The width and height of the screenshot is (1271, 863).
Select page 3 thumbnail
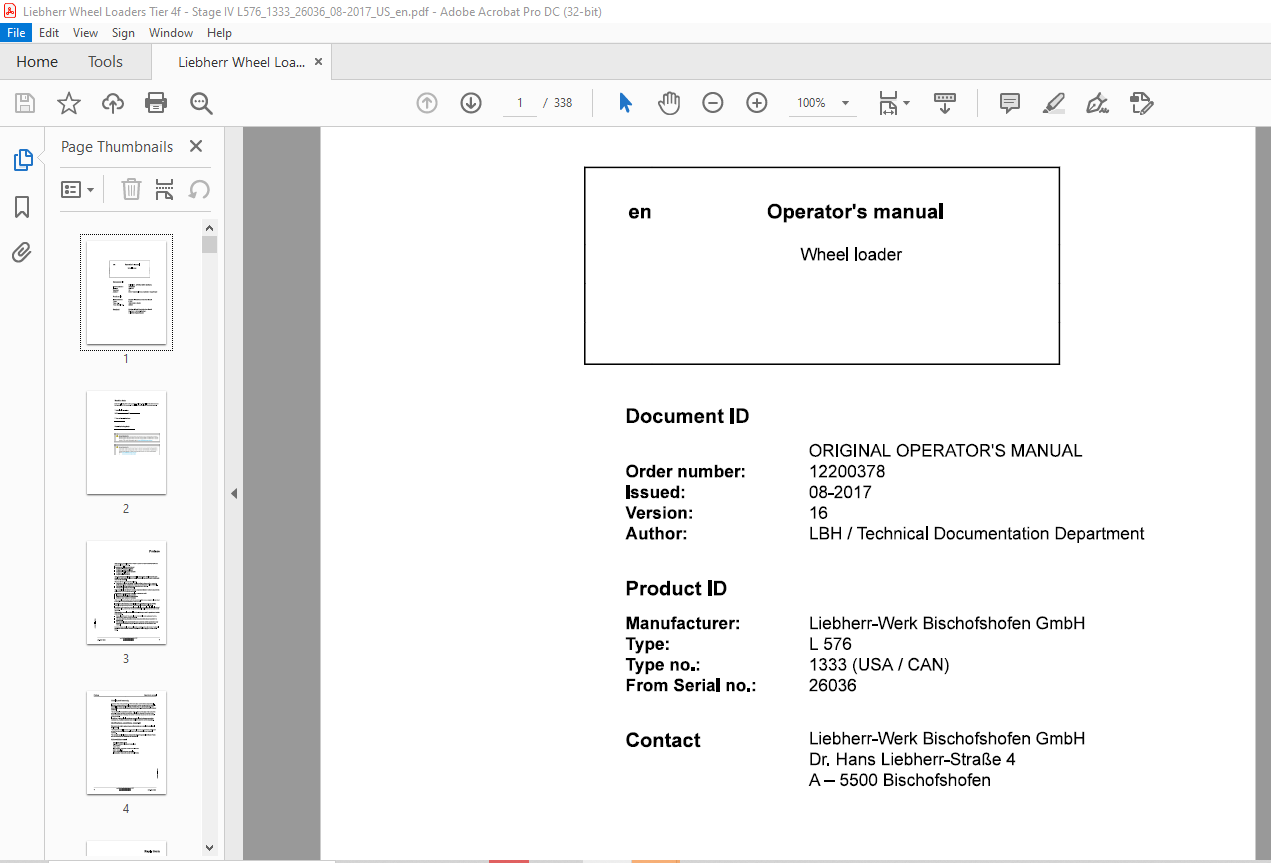pyautogui.click(x=126, y=592)
